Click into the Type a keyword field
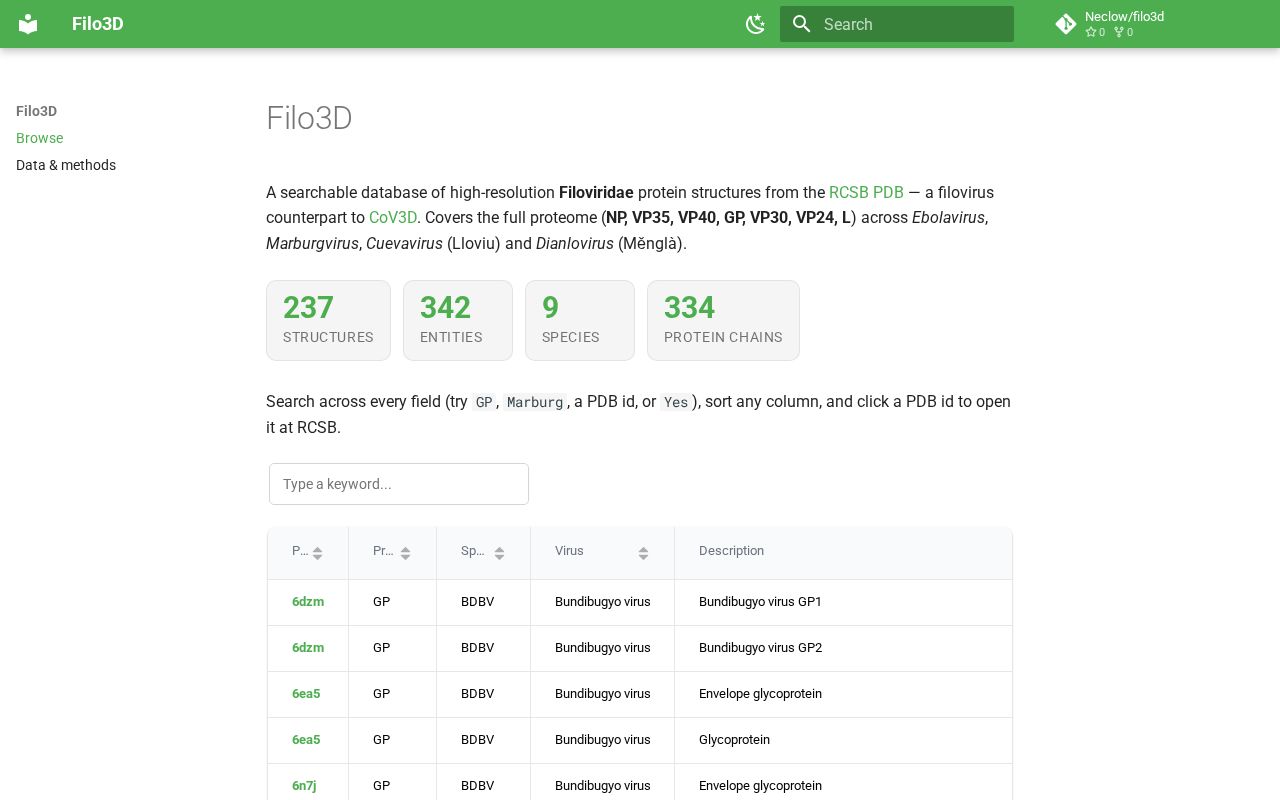Image resolution: width=1280 pixels, height=800 pixels. coord(399,484)
